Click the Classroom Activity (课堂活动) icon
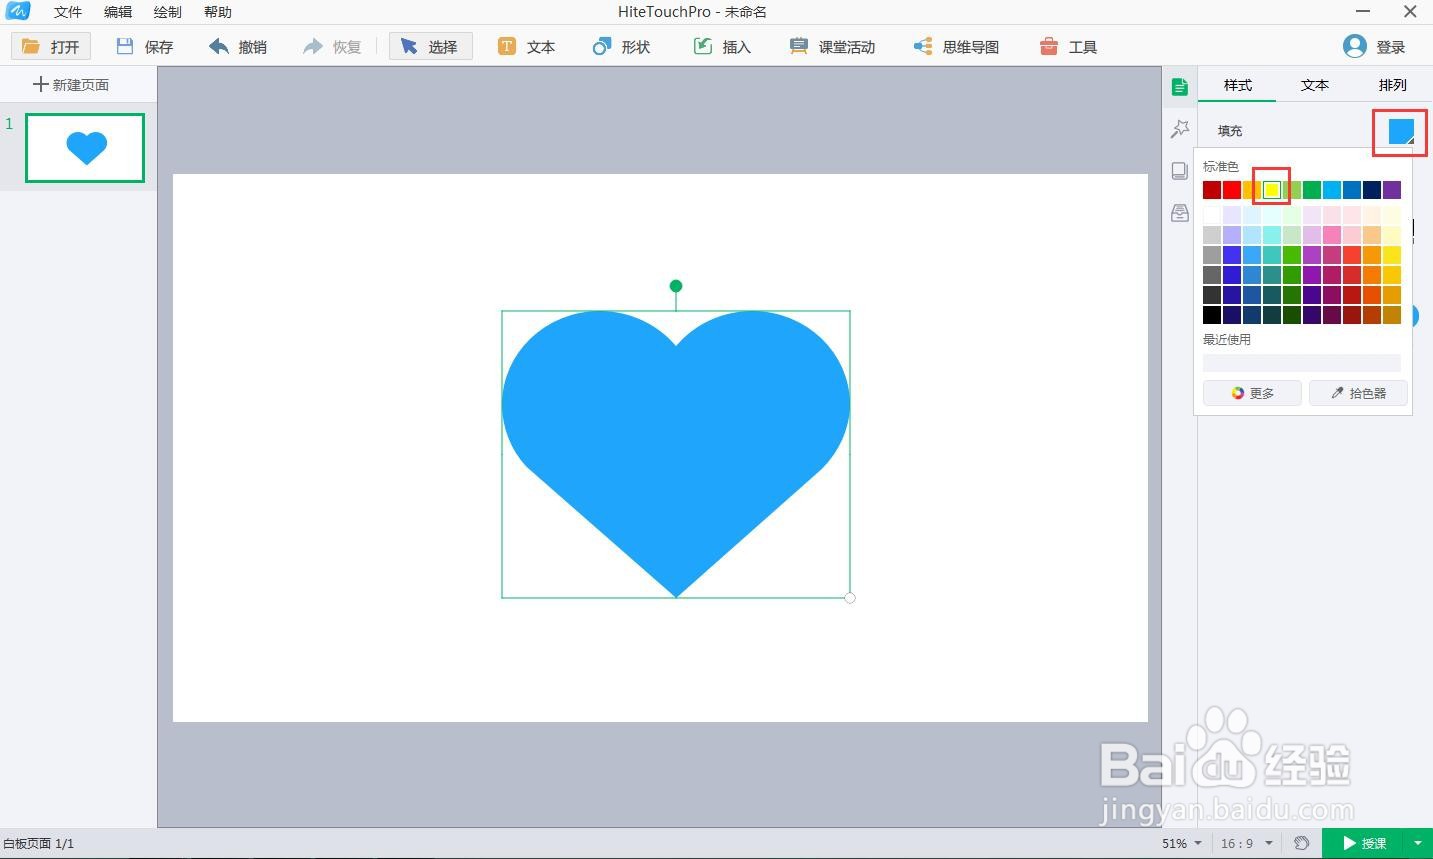This screenshot has width=1433, height=859. tap(831, 46)
